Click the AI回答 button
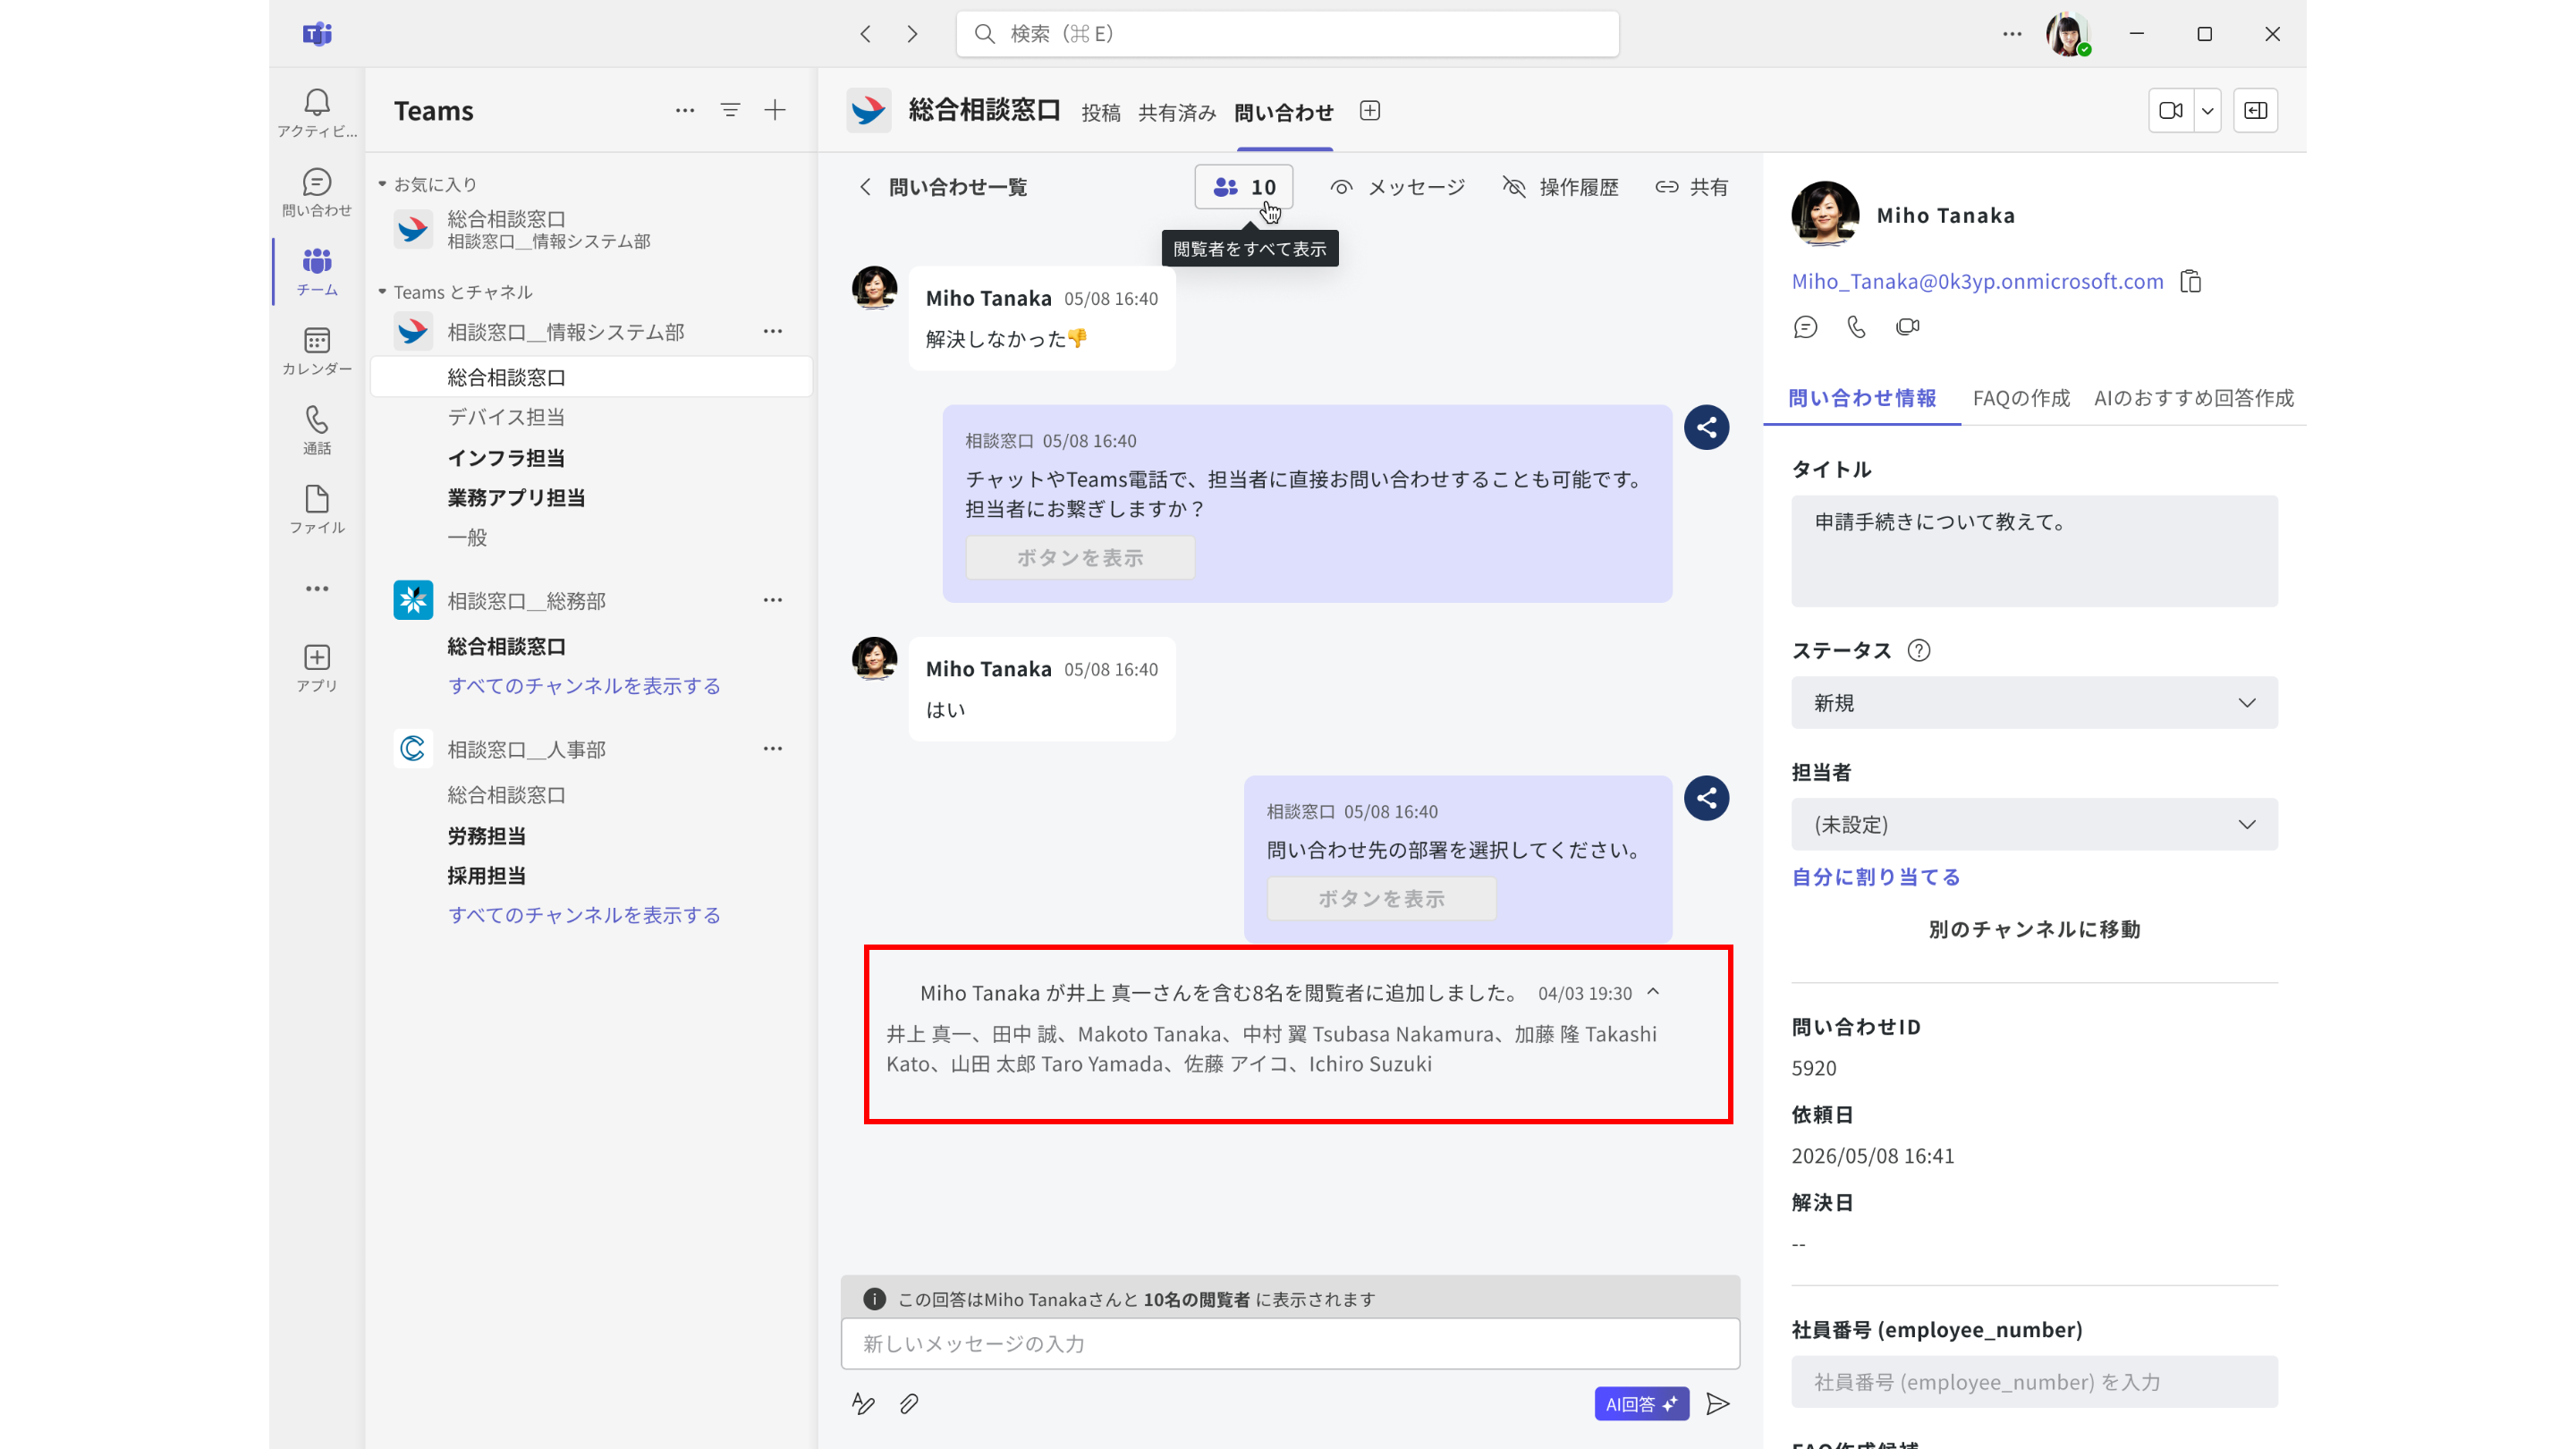 click(1641, 1404)
